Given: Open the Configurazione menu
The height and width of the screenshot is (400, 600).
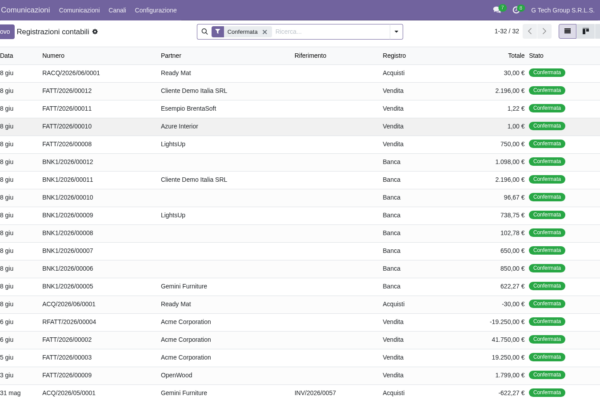Looking at the screenshot, I should tap(156, 10).
